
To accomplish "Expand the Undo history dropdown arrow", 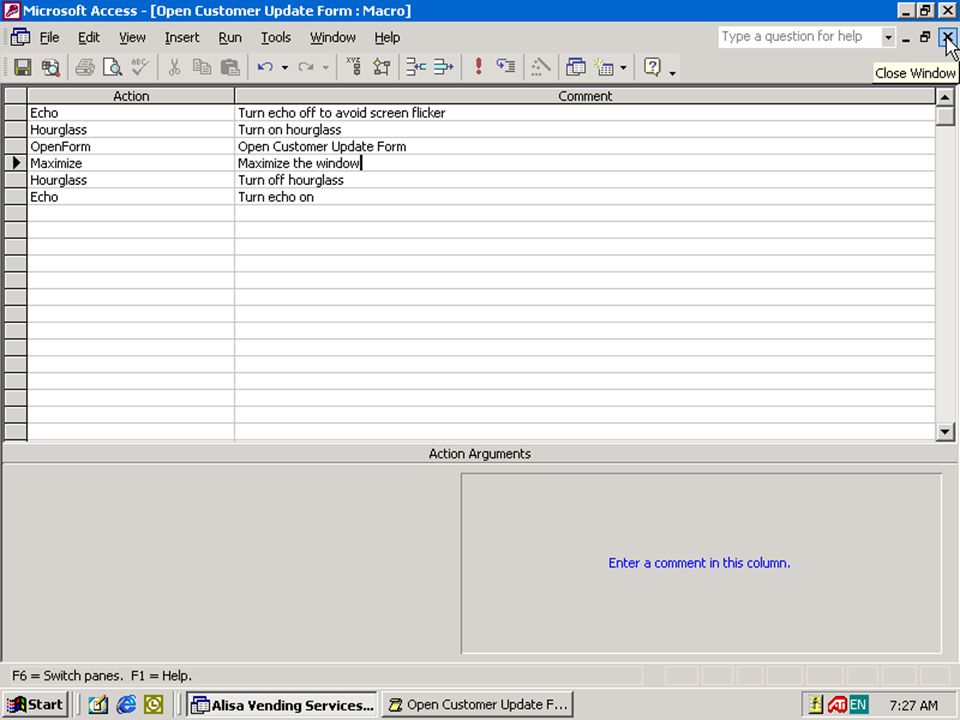I will click(x=285, y=67).
